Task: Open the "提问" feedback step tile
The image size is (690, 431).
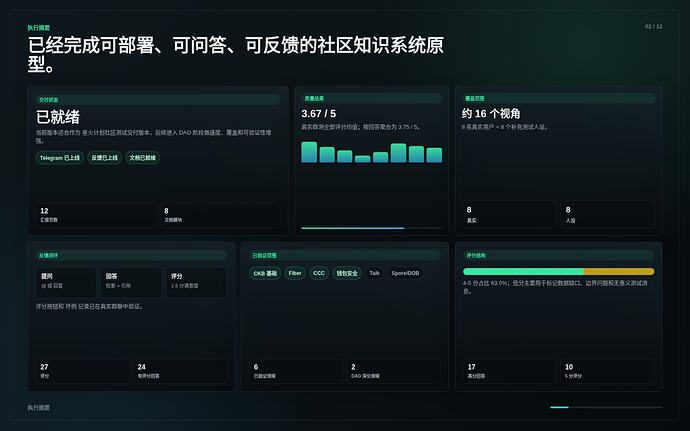Action: pos(66,282)
